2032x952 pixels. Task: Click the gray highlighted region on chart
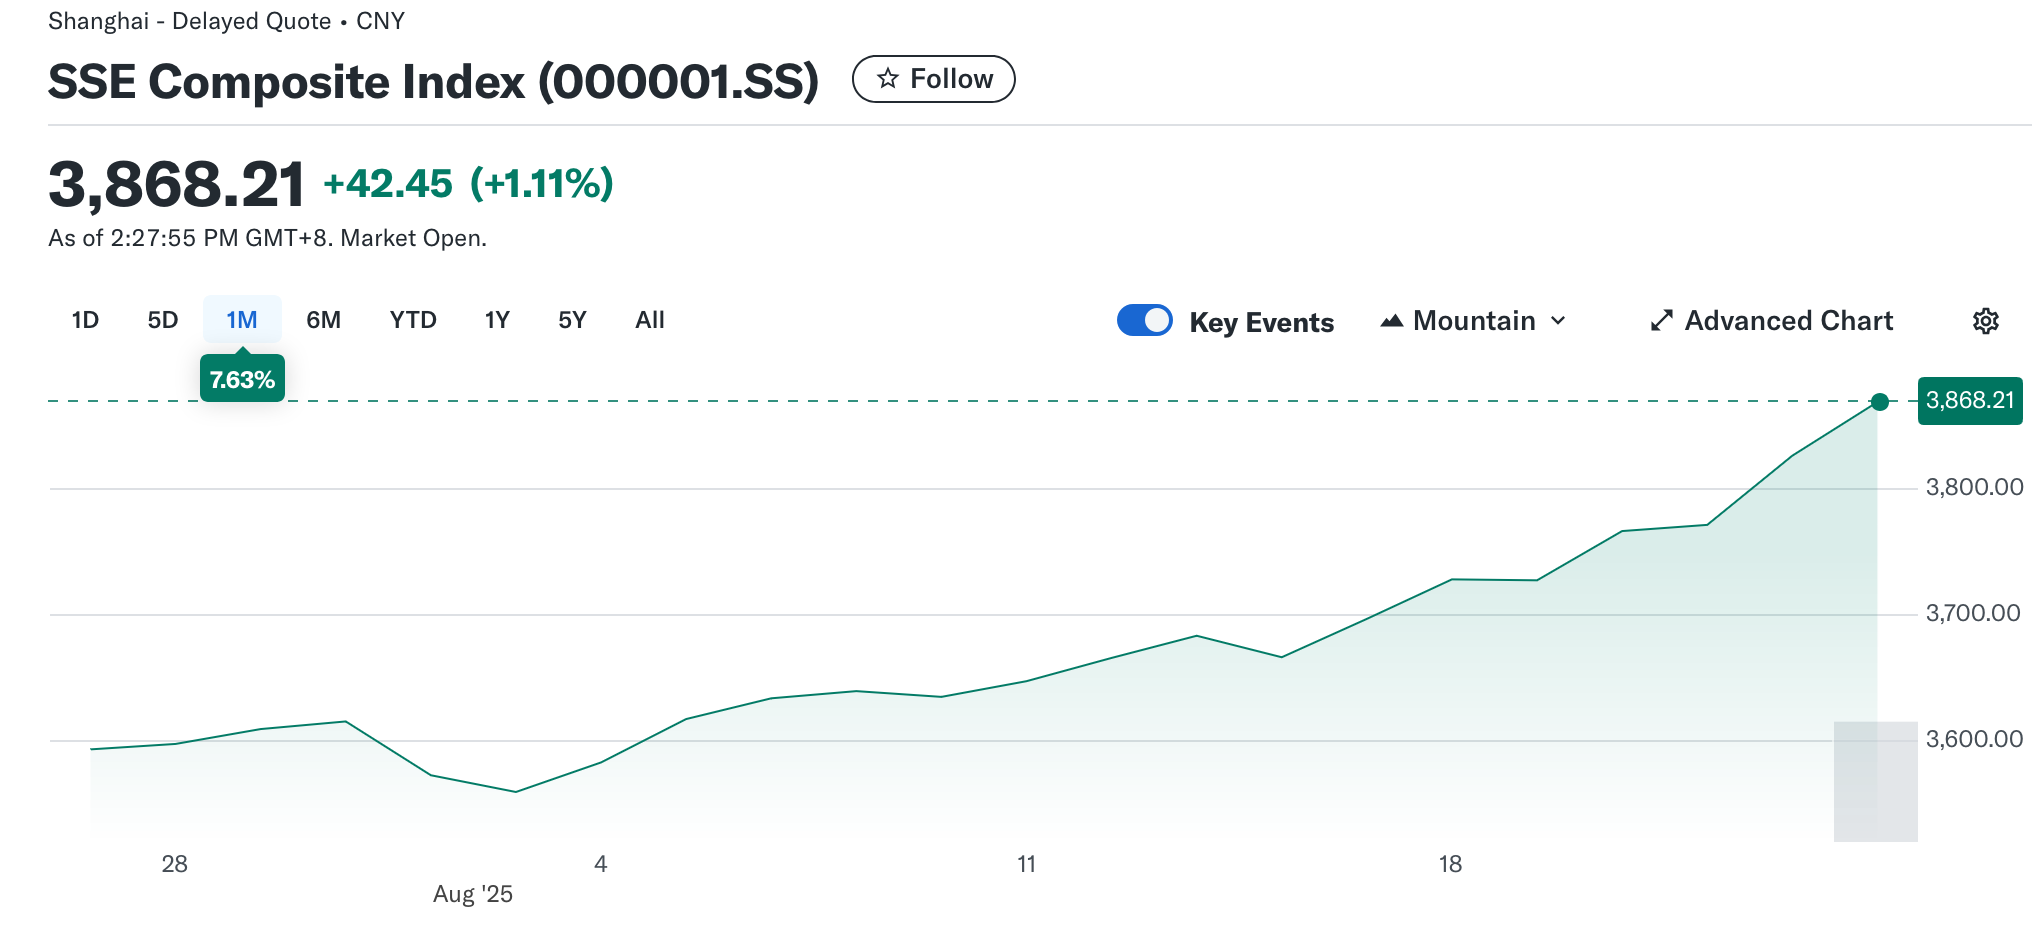tap(1875, 781)
